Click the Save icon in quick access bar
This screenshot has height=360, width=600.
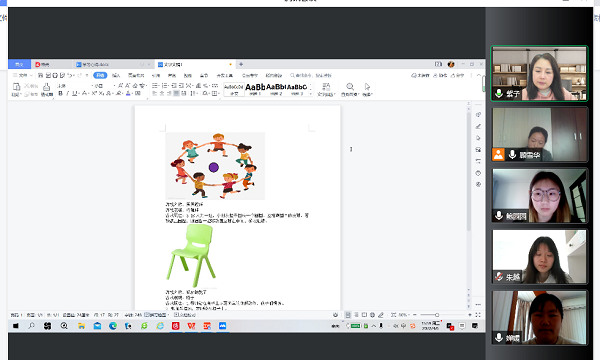(41, 75)
